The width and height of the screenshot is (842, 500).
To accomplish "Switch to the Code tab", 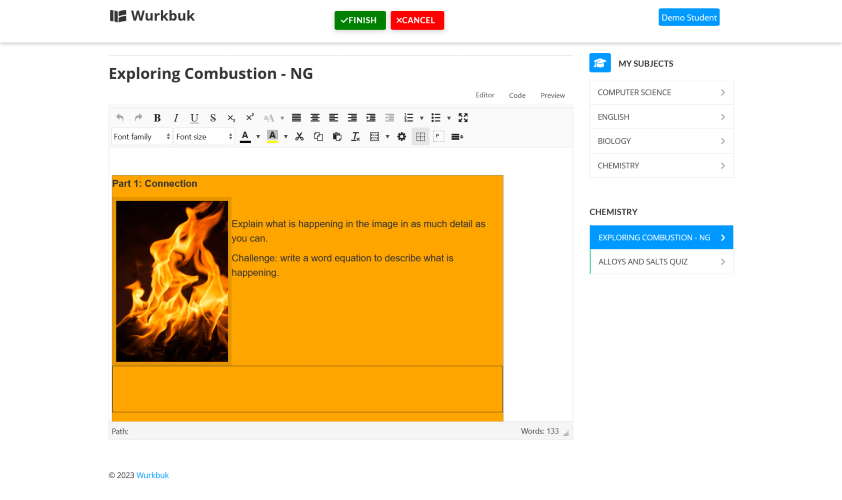I will 517,95.
